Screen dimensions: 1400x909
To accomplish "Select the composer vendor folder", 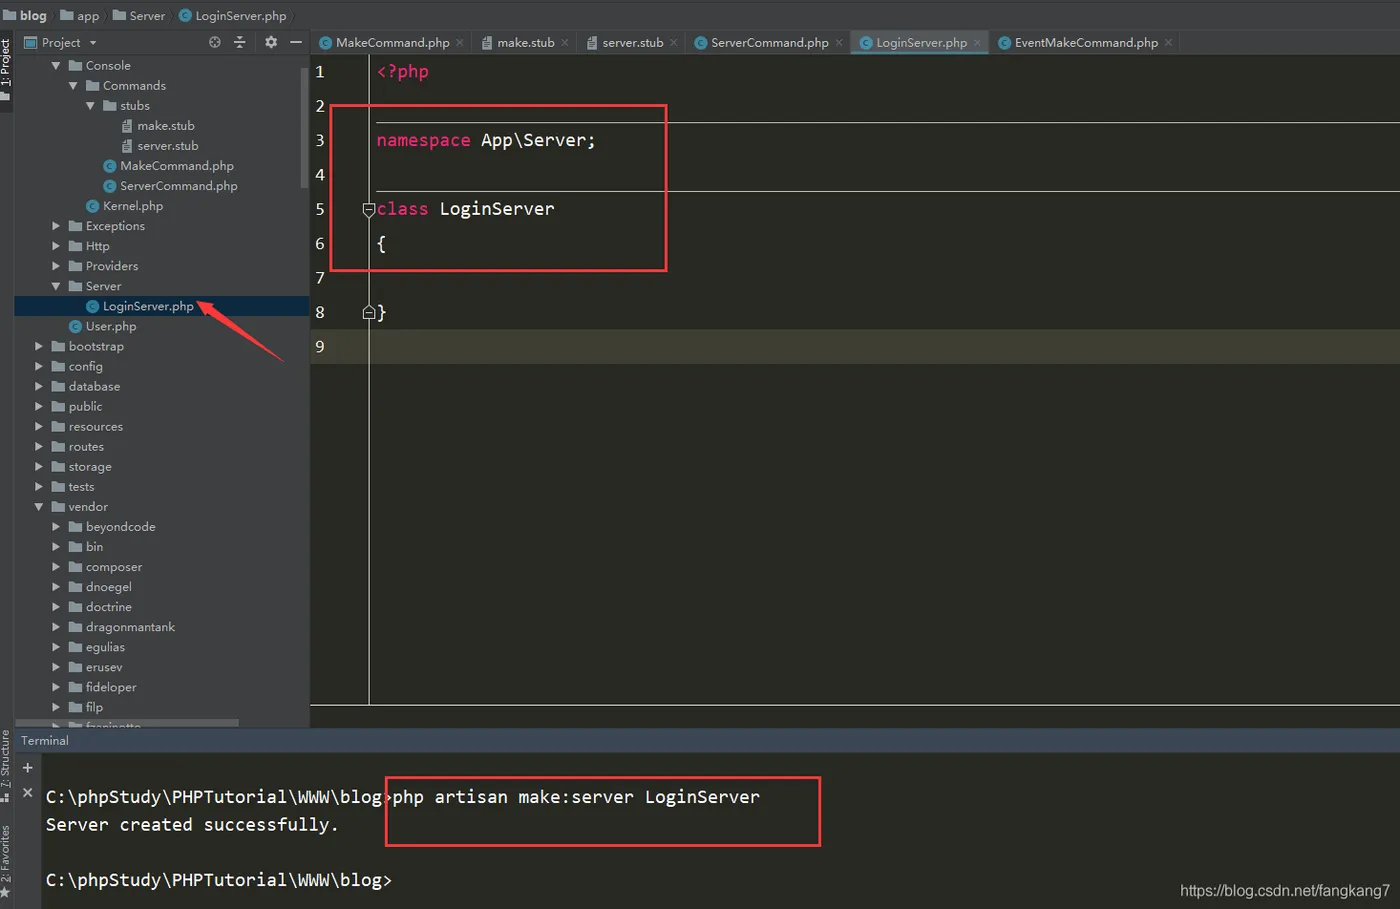I will click(x=105, y=567).
